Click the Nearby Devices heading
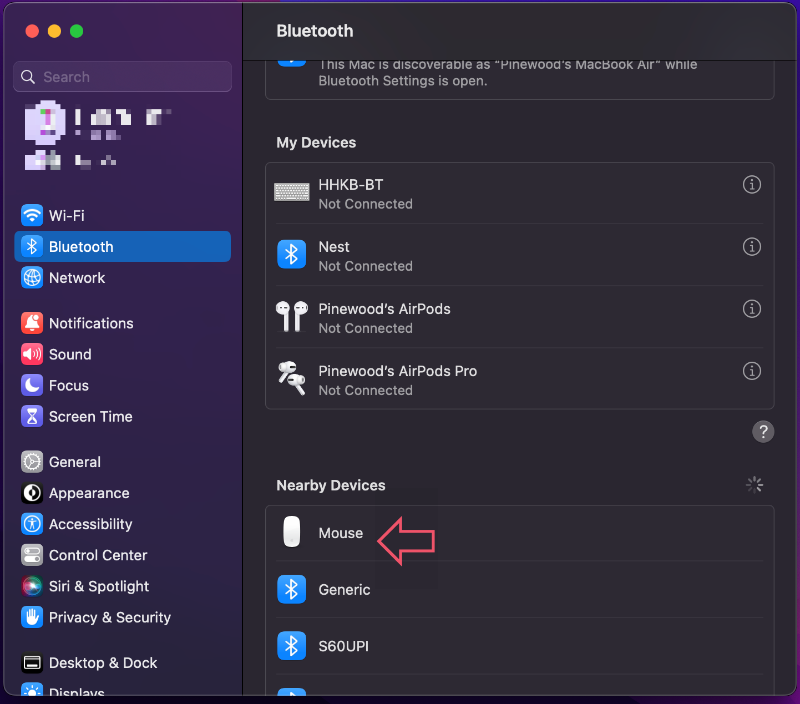This screenshot has height=704, width=800. click(x=331, y=485)
